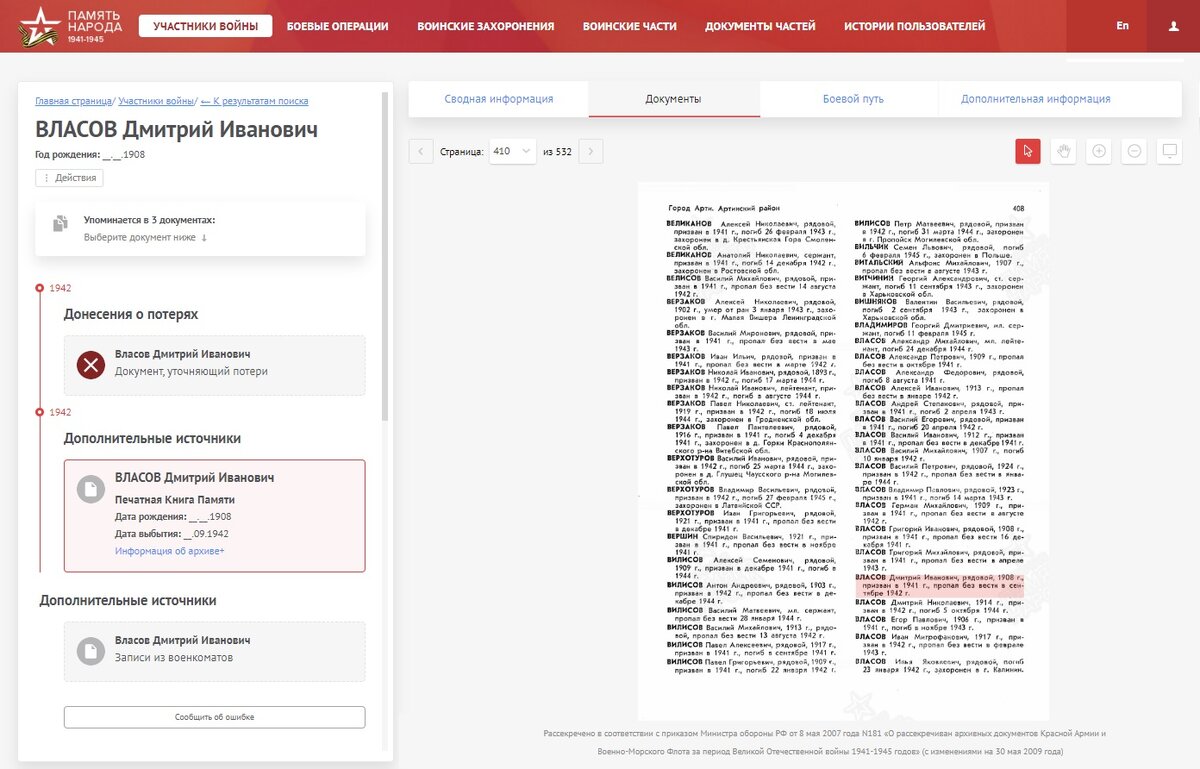Viewport: 1200px width, 769px height.
Task: Switch to Сводная информация tab
Action: [498, 99]
